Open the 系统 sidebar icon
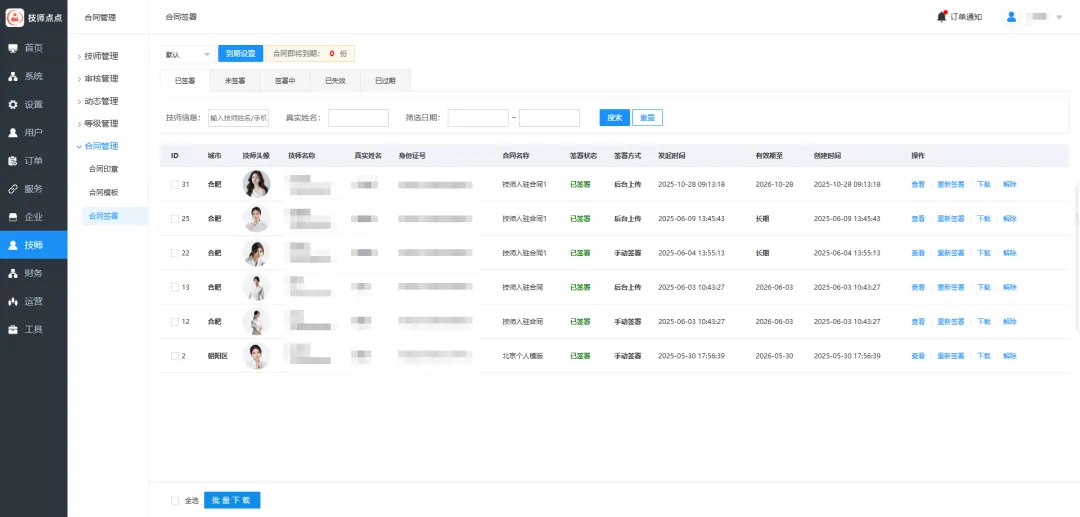The image size is (1080, 517). coord(13,76)
